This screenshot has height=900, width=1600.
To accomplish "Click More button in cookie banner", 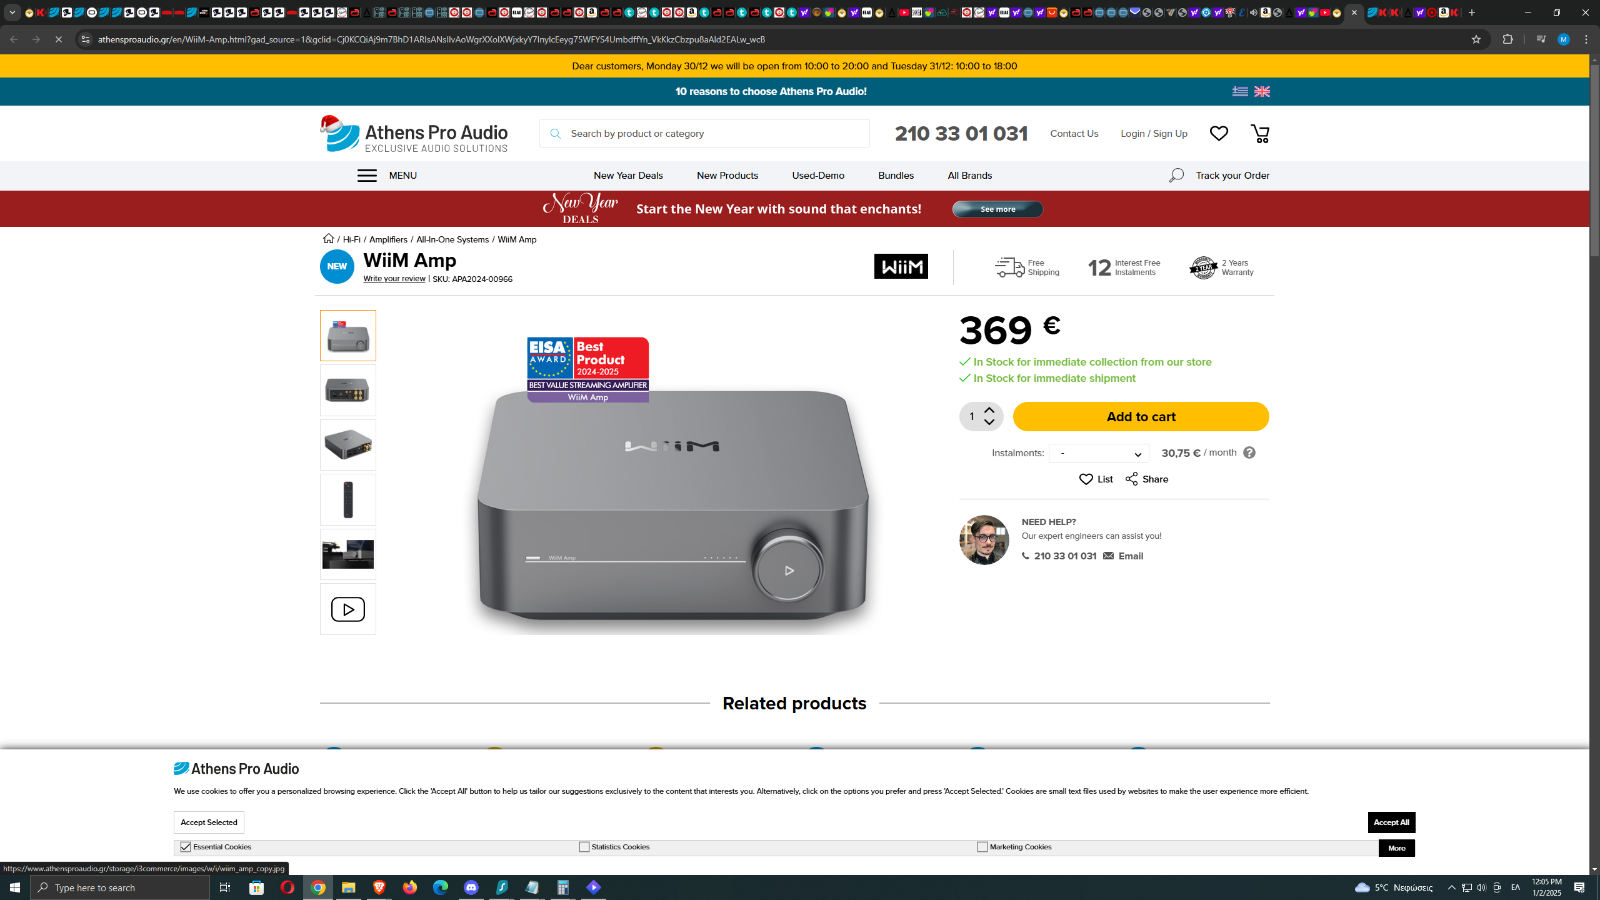I will click(x=1396, y=848).
